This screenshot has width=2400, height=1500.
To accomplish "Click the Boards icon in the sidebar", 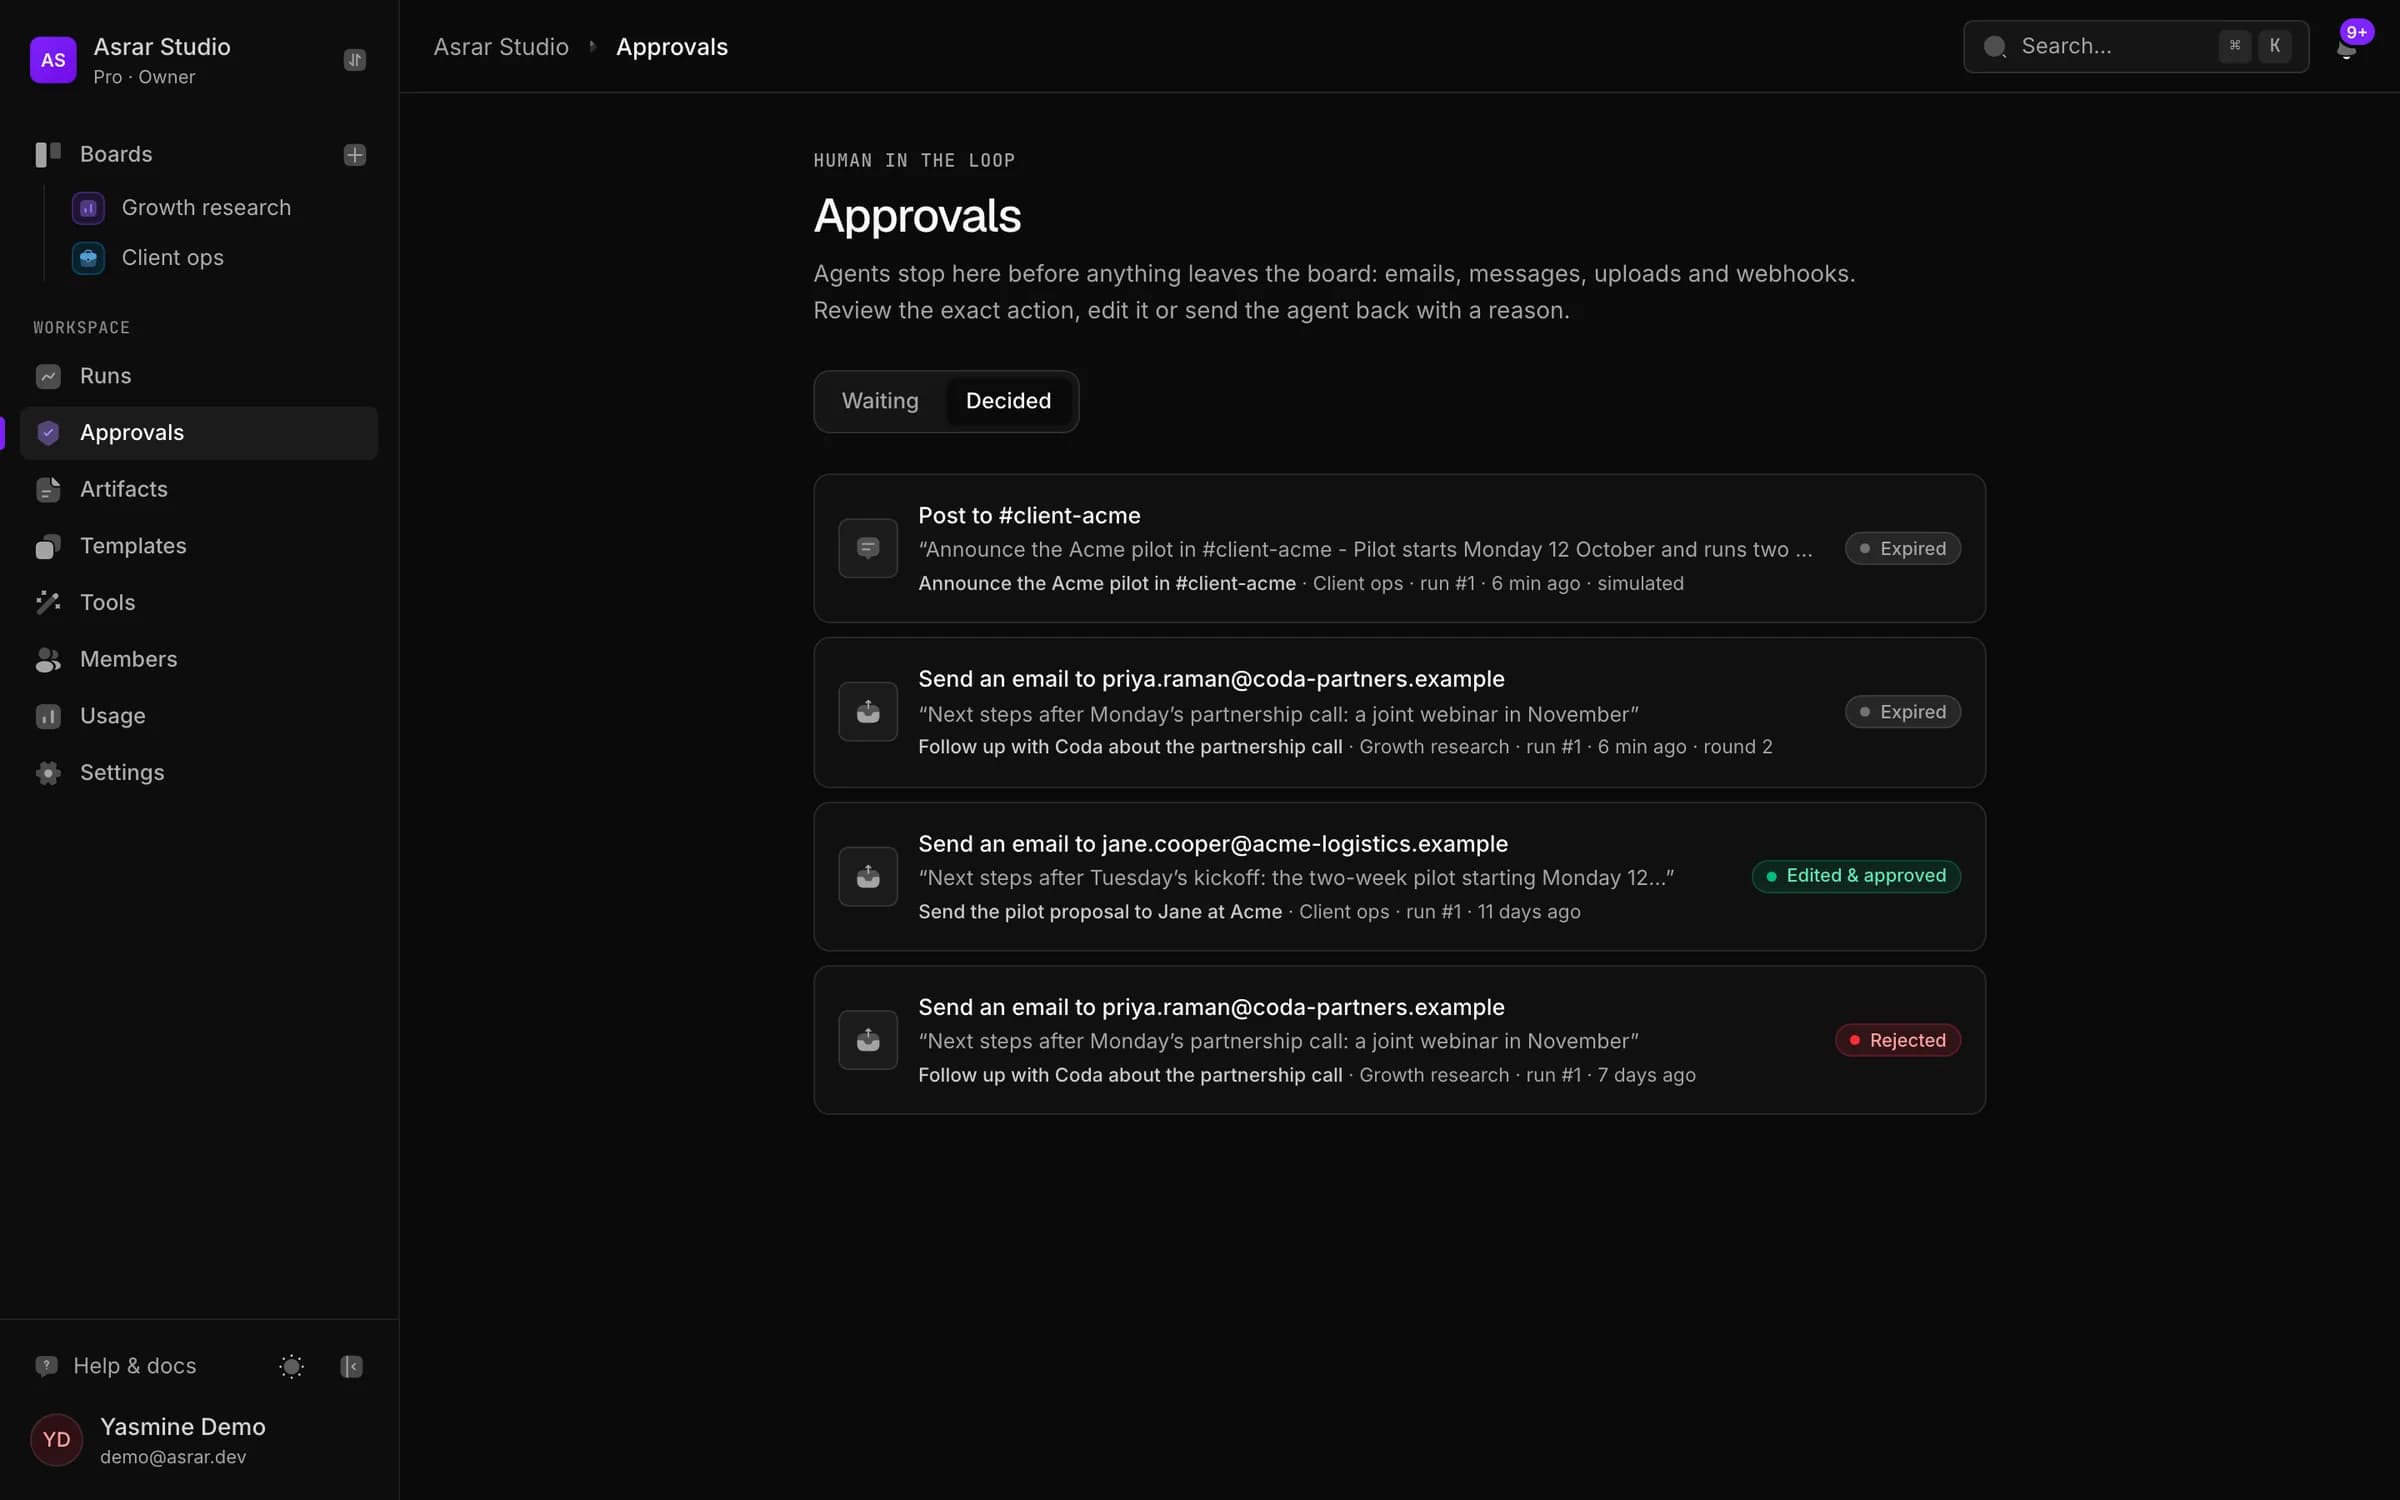I will (48, 154).
